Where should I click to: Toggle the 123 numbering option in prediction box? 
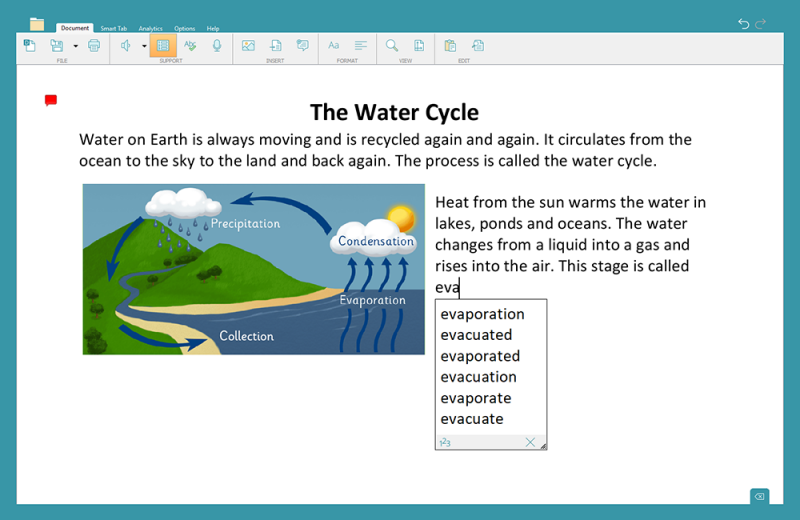point(445,442)
